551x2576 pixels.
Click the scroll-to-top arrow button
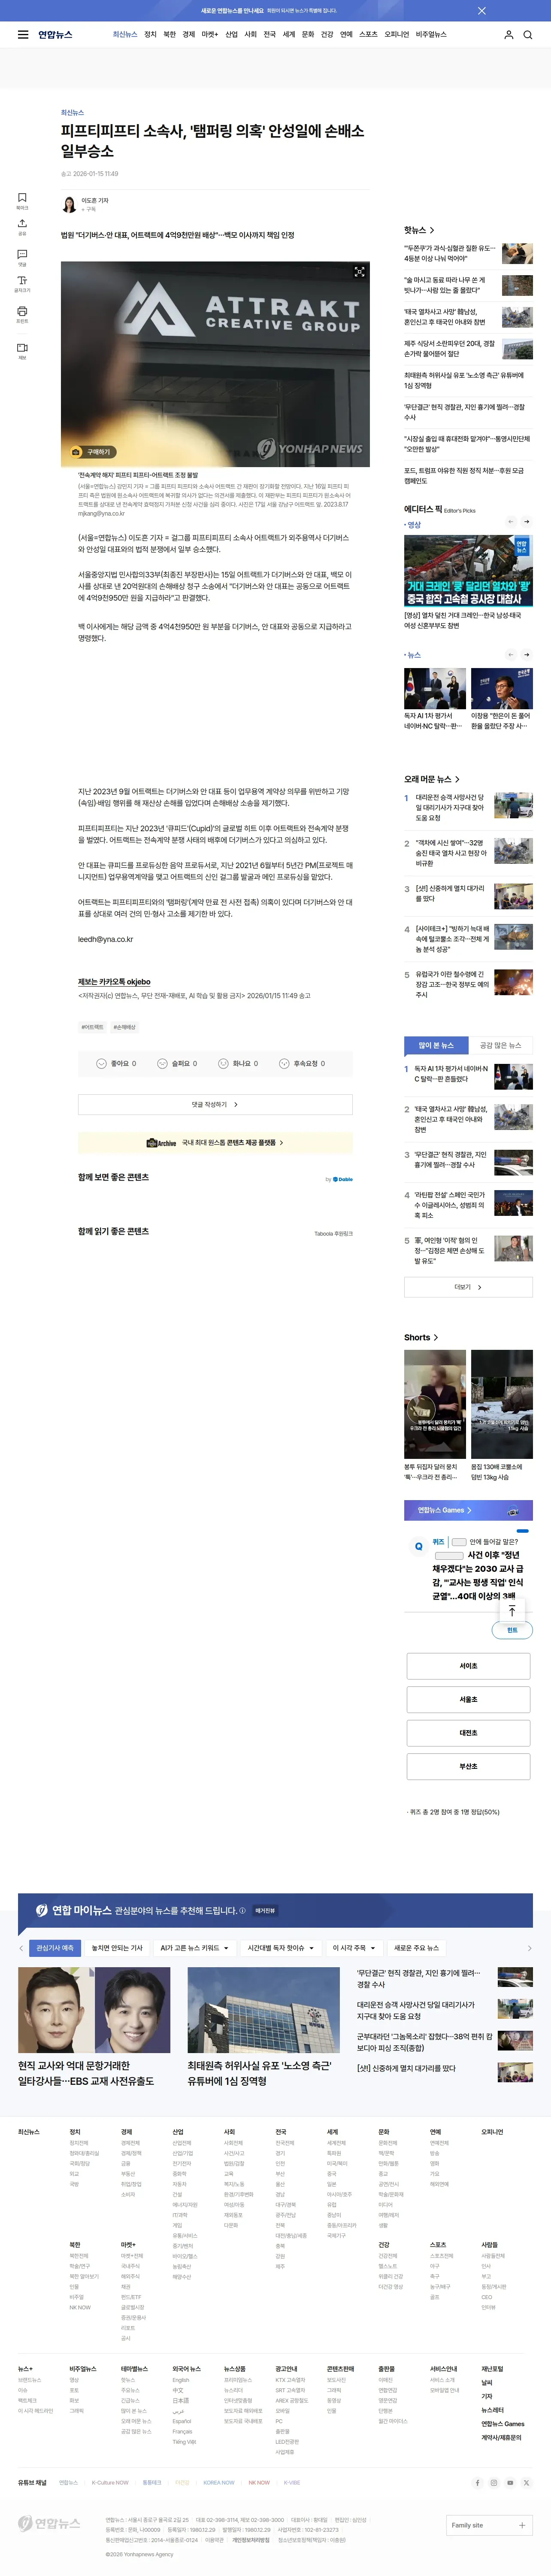(512, 1611)
